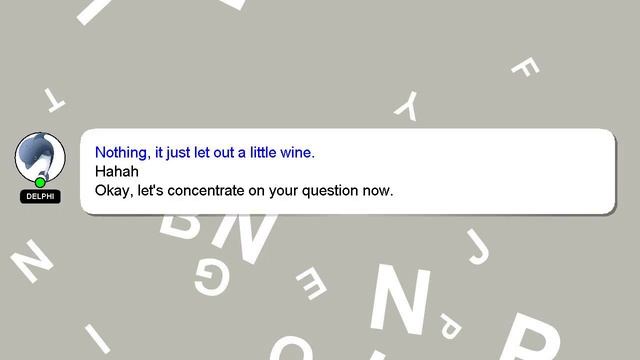The height and width of the screenshot is (360, 640).
Task: Click the small floating letter P
Action: pyautogui.click(x=451, y=326)
